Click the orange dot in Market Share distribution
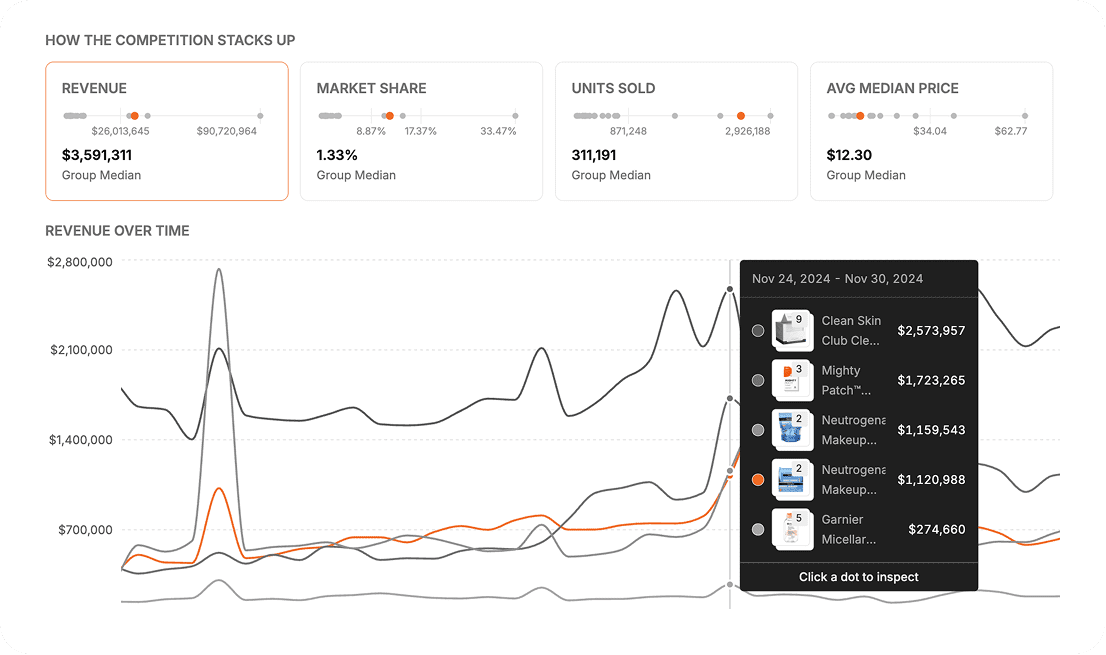The width and height of the screenshot is (1106, 655). tap(390, 116)
